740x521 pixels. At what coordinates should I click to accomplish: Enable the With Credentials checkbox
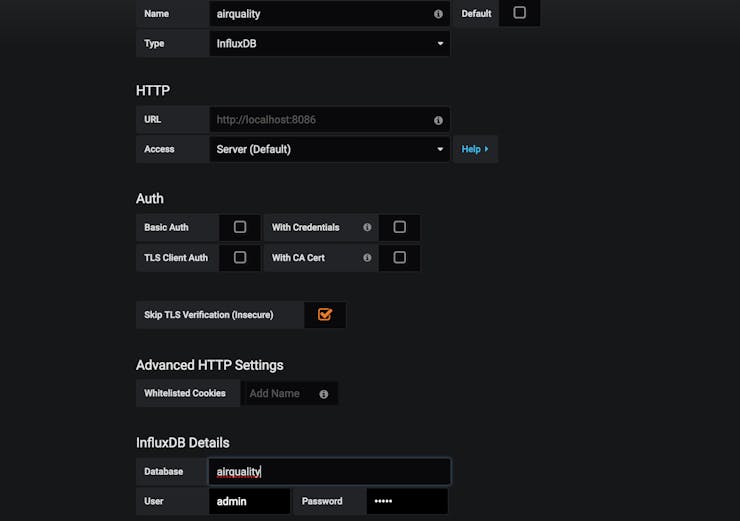(399, 227)
